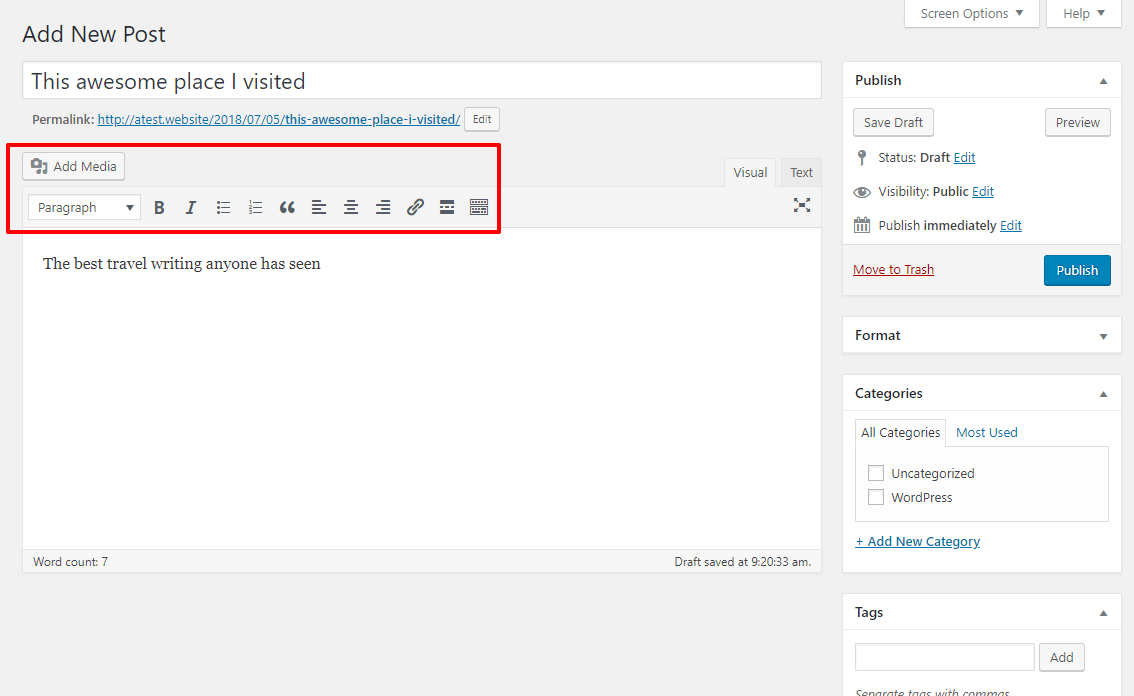Check the Uncategorized category
This screenshot has height=696, width=1134.
pos(876,473)
